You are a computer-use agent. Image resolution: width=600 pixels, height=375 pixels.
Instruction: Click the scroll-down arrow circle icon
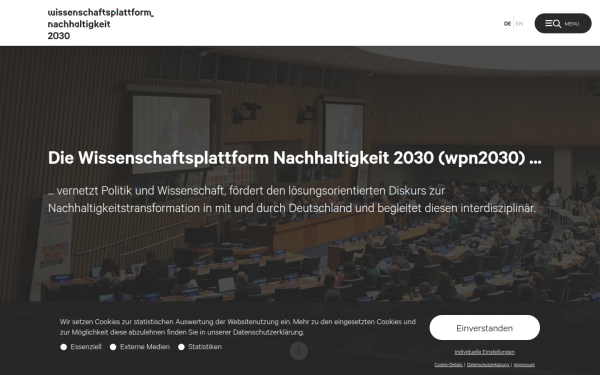click(x=298, y=351)
